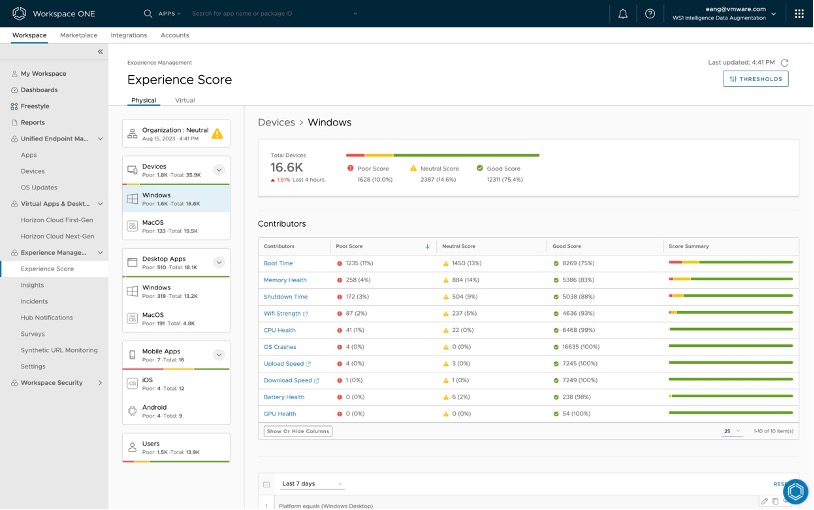Sort by the Poor Score arrow icon

[427, 246]
